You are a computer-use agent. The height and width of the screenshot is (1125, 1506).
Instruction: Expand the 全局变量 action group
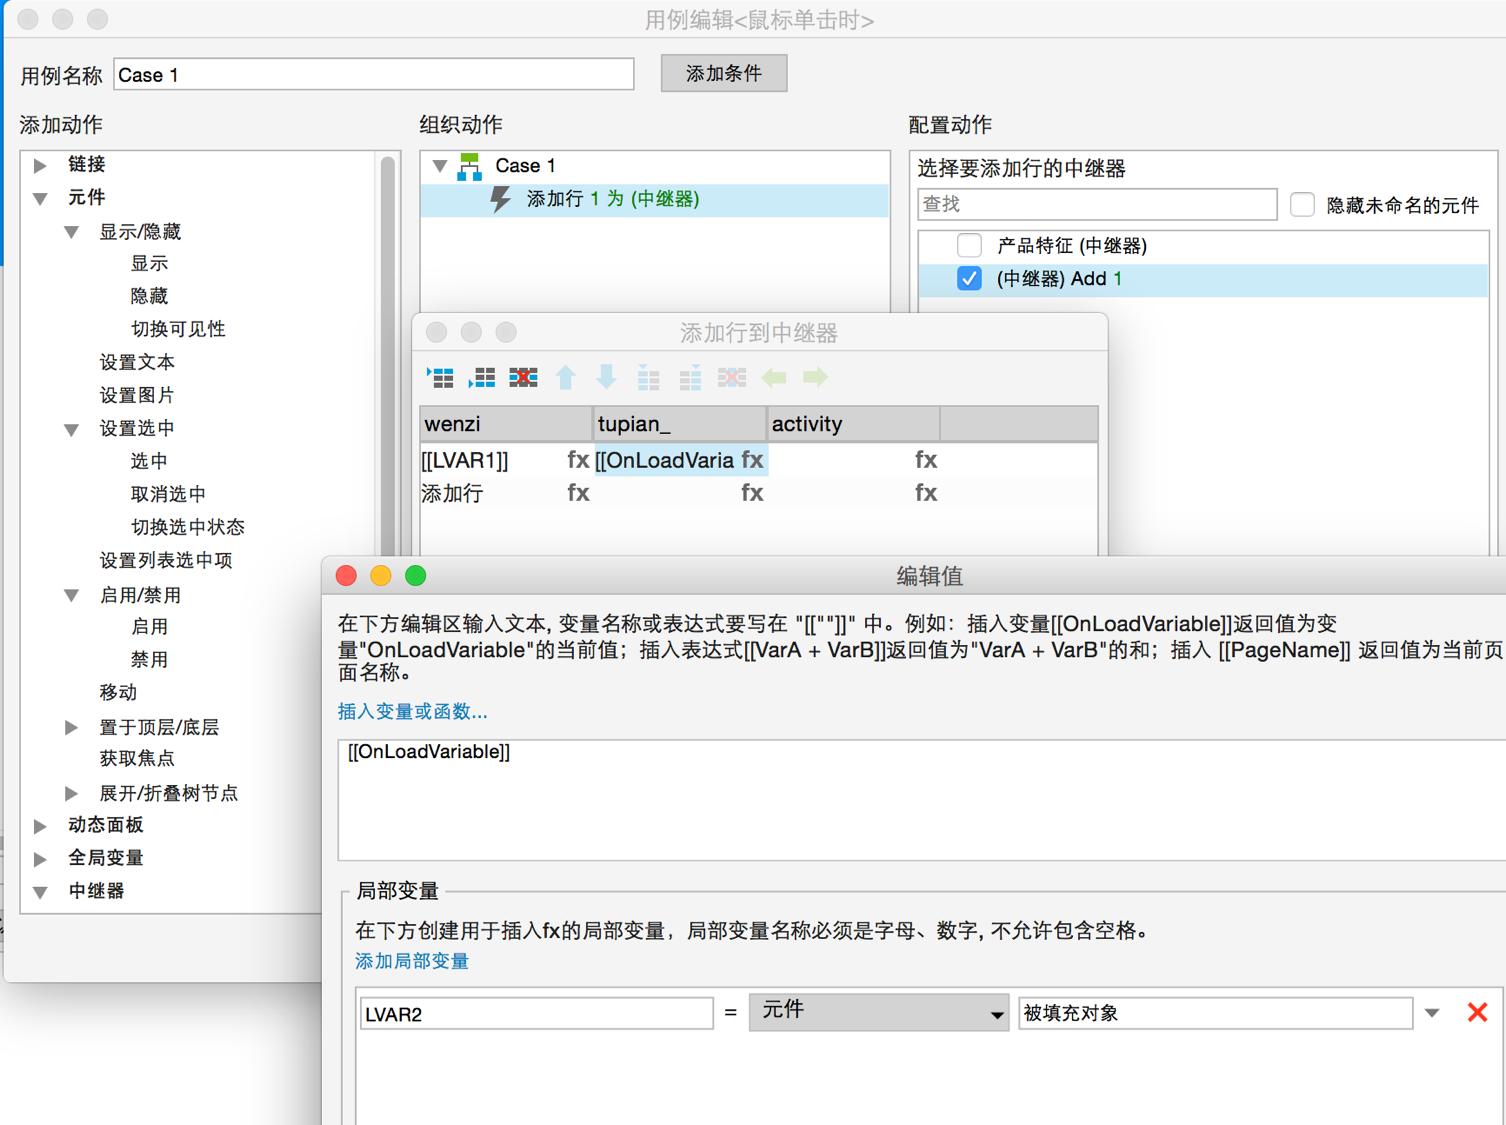click(x=40, y=858)
